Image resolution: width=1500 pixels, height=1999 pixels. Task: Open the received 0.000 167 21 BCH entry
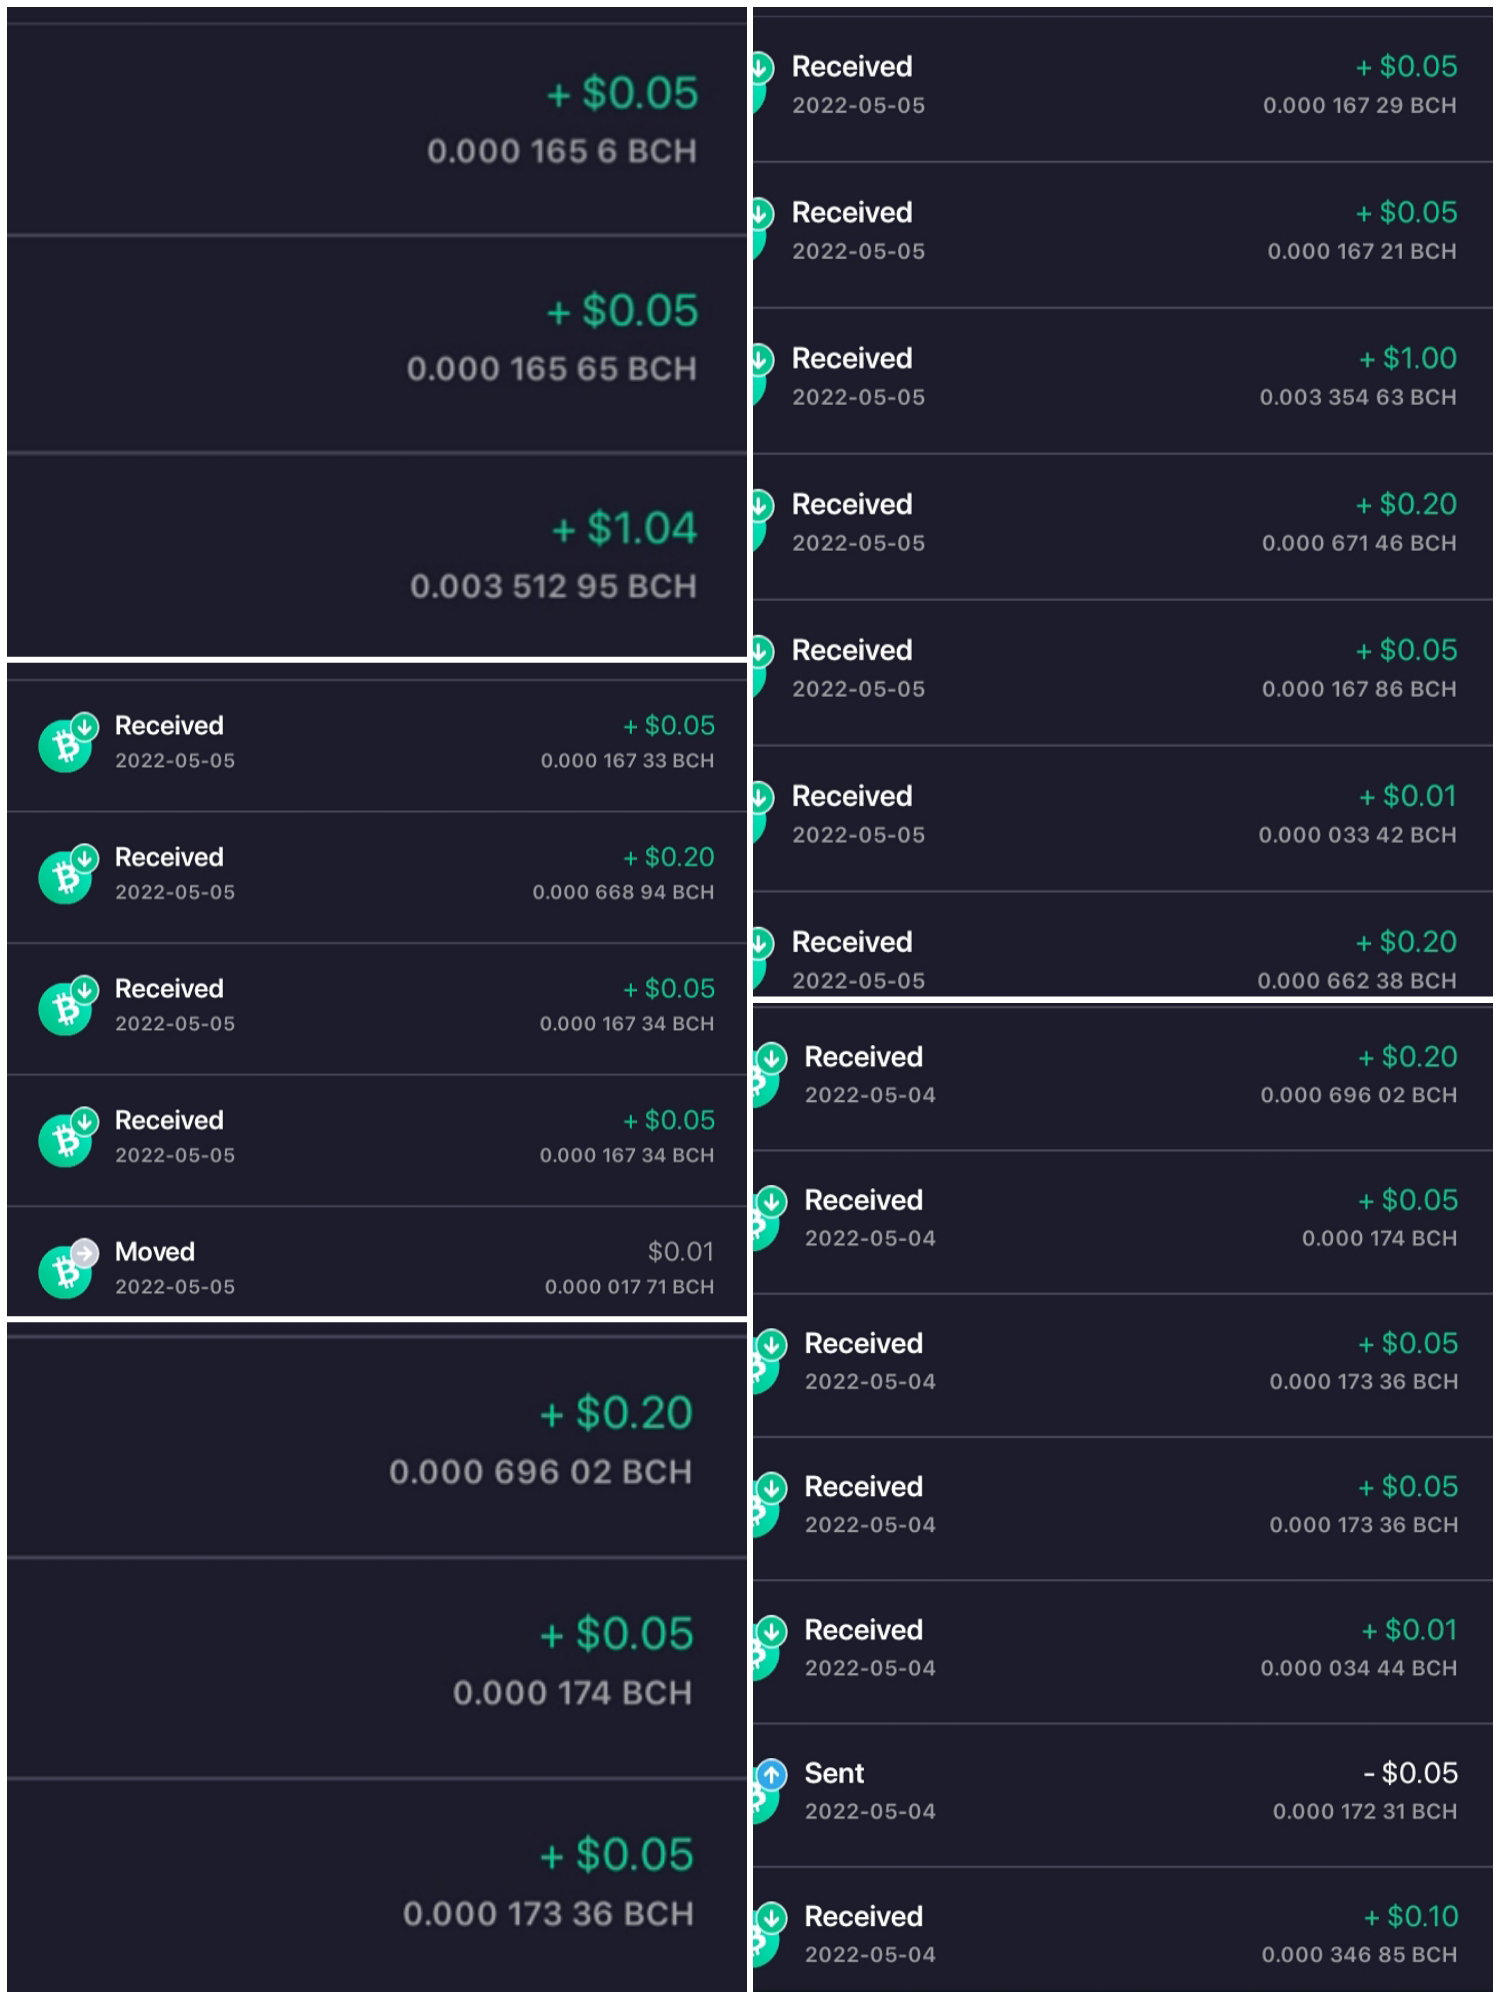(x=1122, y=235)
